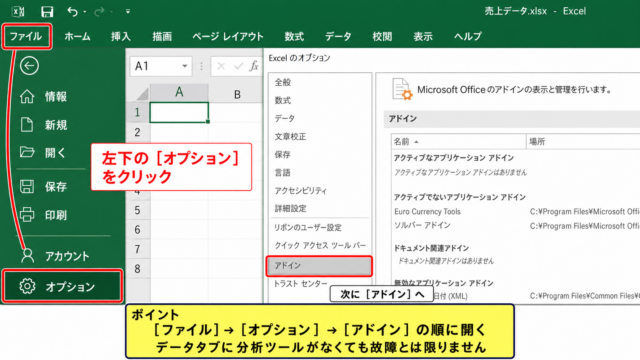Select row 6 header
The height and width of the screenshot is (360, 640).
pyautogui.click(x=138, y=230)
